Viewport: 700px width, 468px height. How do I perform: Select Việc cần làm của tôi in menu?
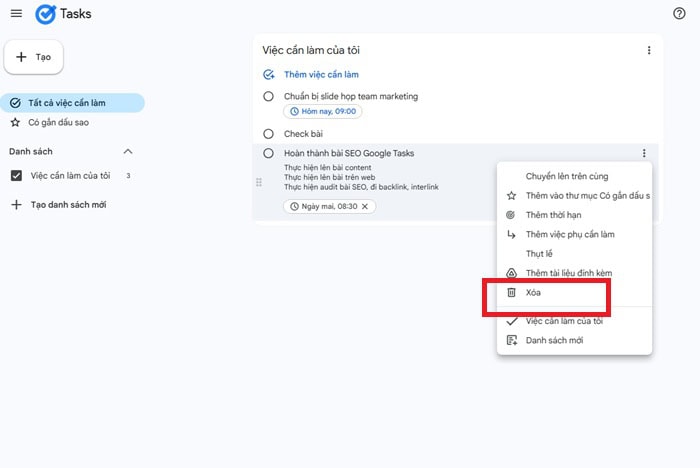tap(575, 321)
